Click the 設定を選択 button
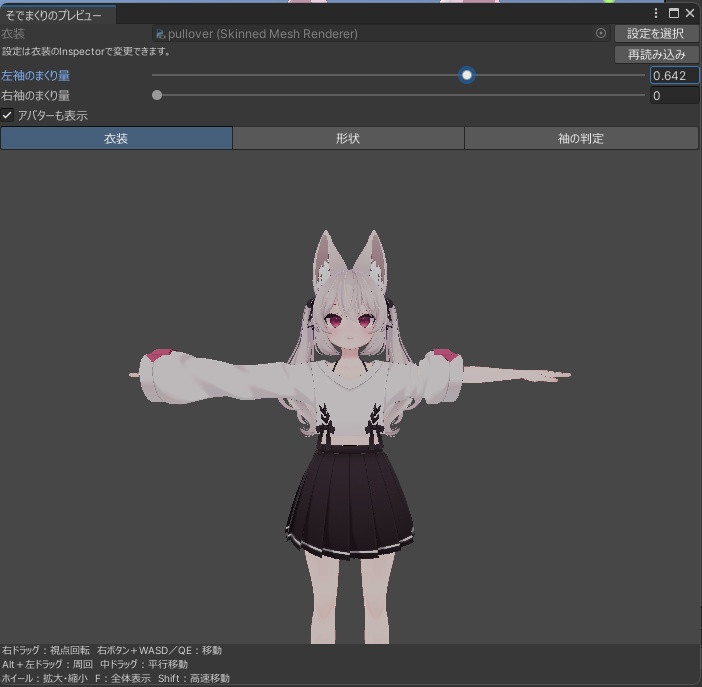This screenshot has height=687, width=702. point(656,34)
